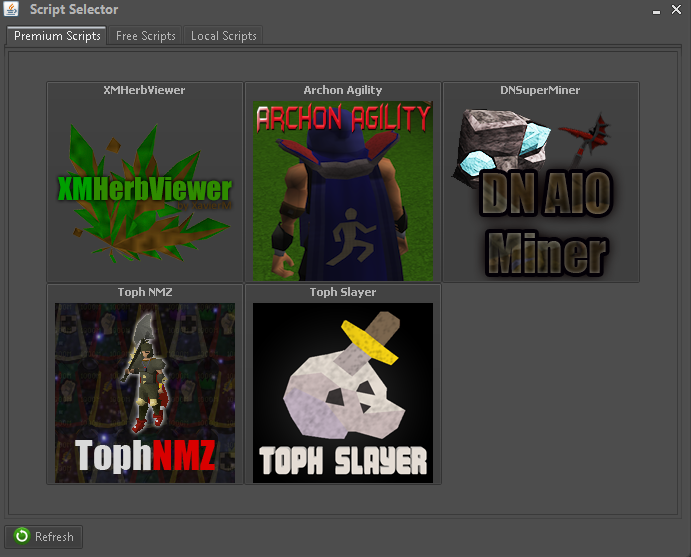Screen dimensions: 691x557
Task: Click the Refresh button
Action: coord(44,537)
